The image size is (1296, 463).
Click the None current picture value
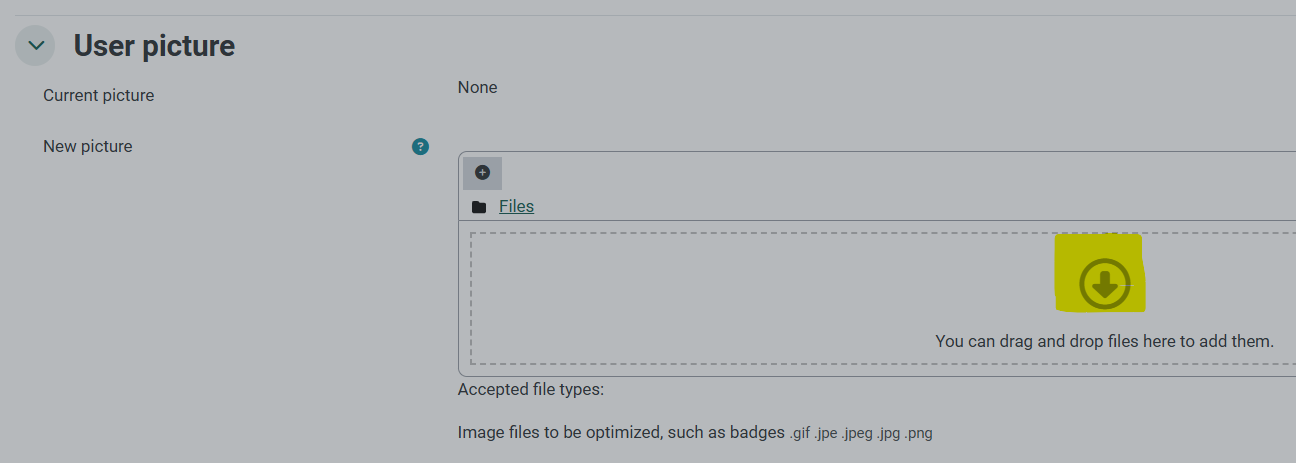[x=477, y=87]
